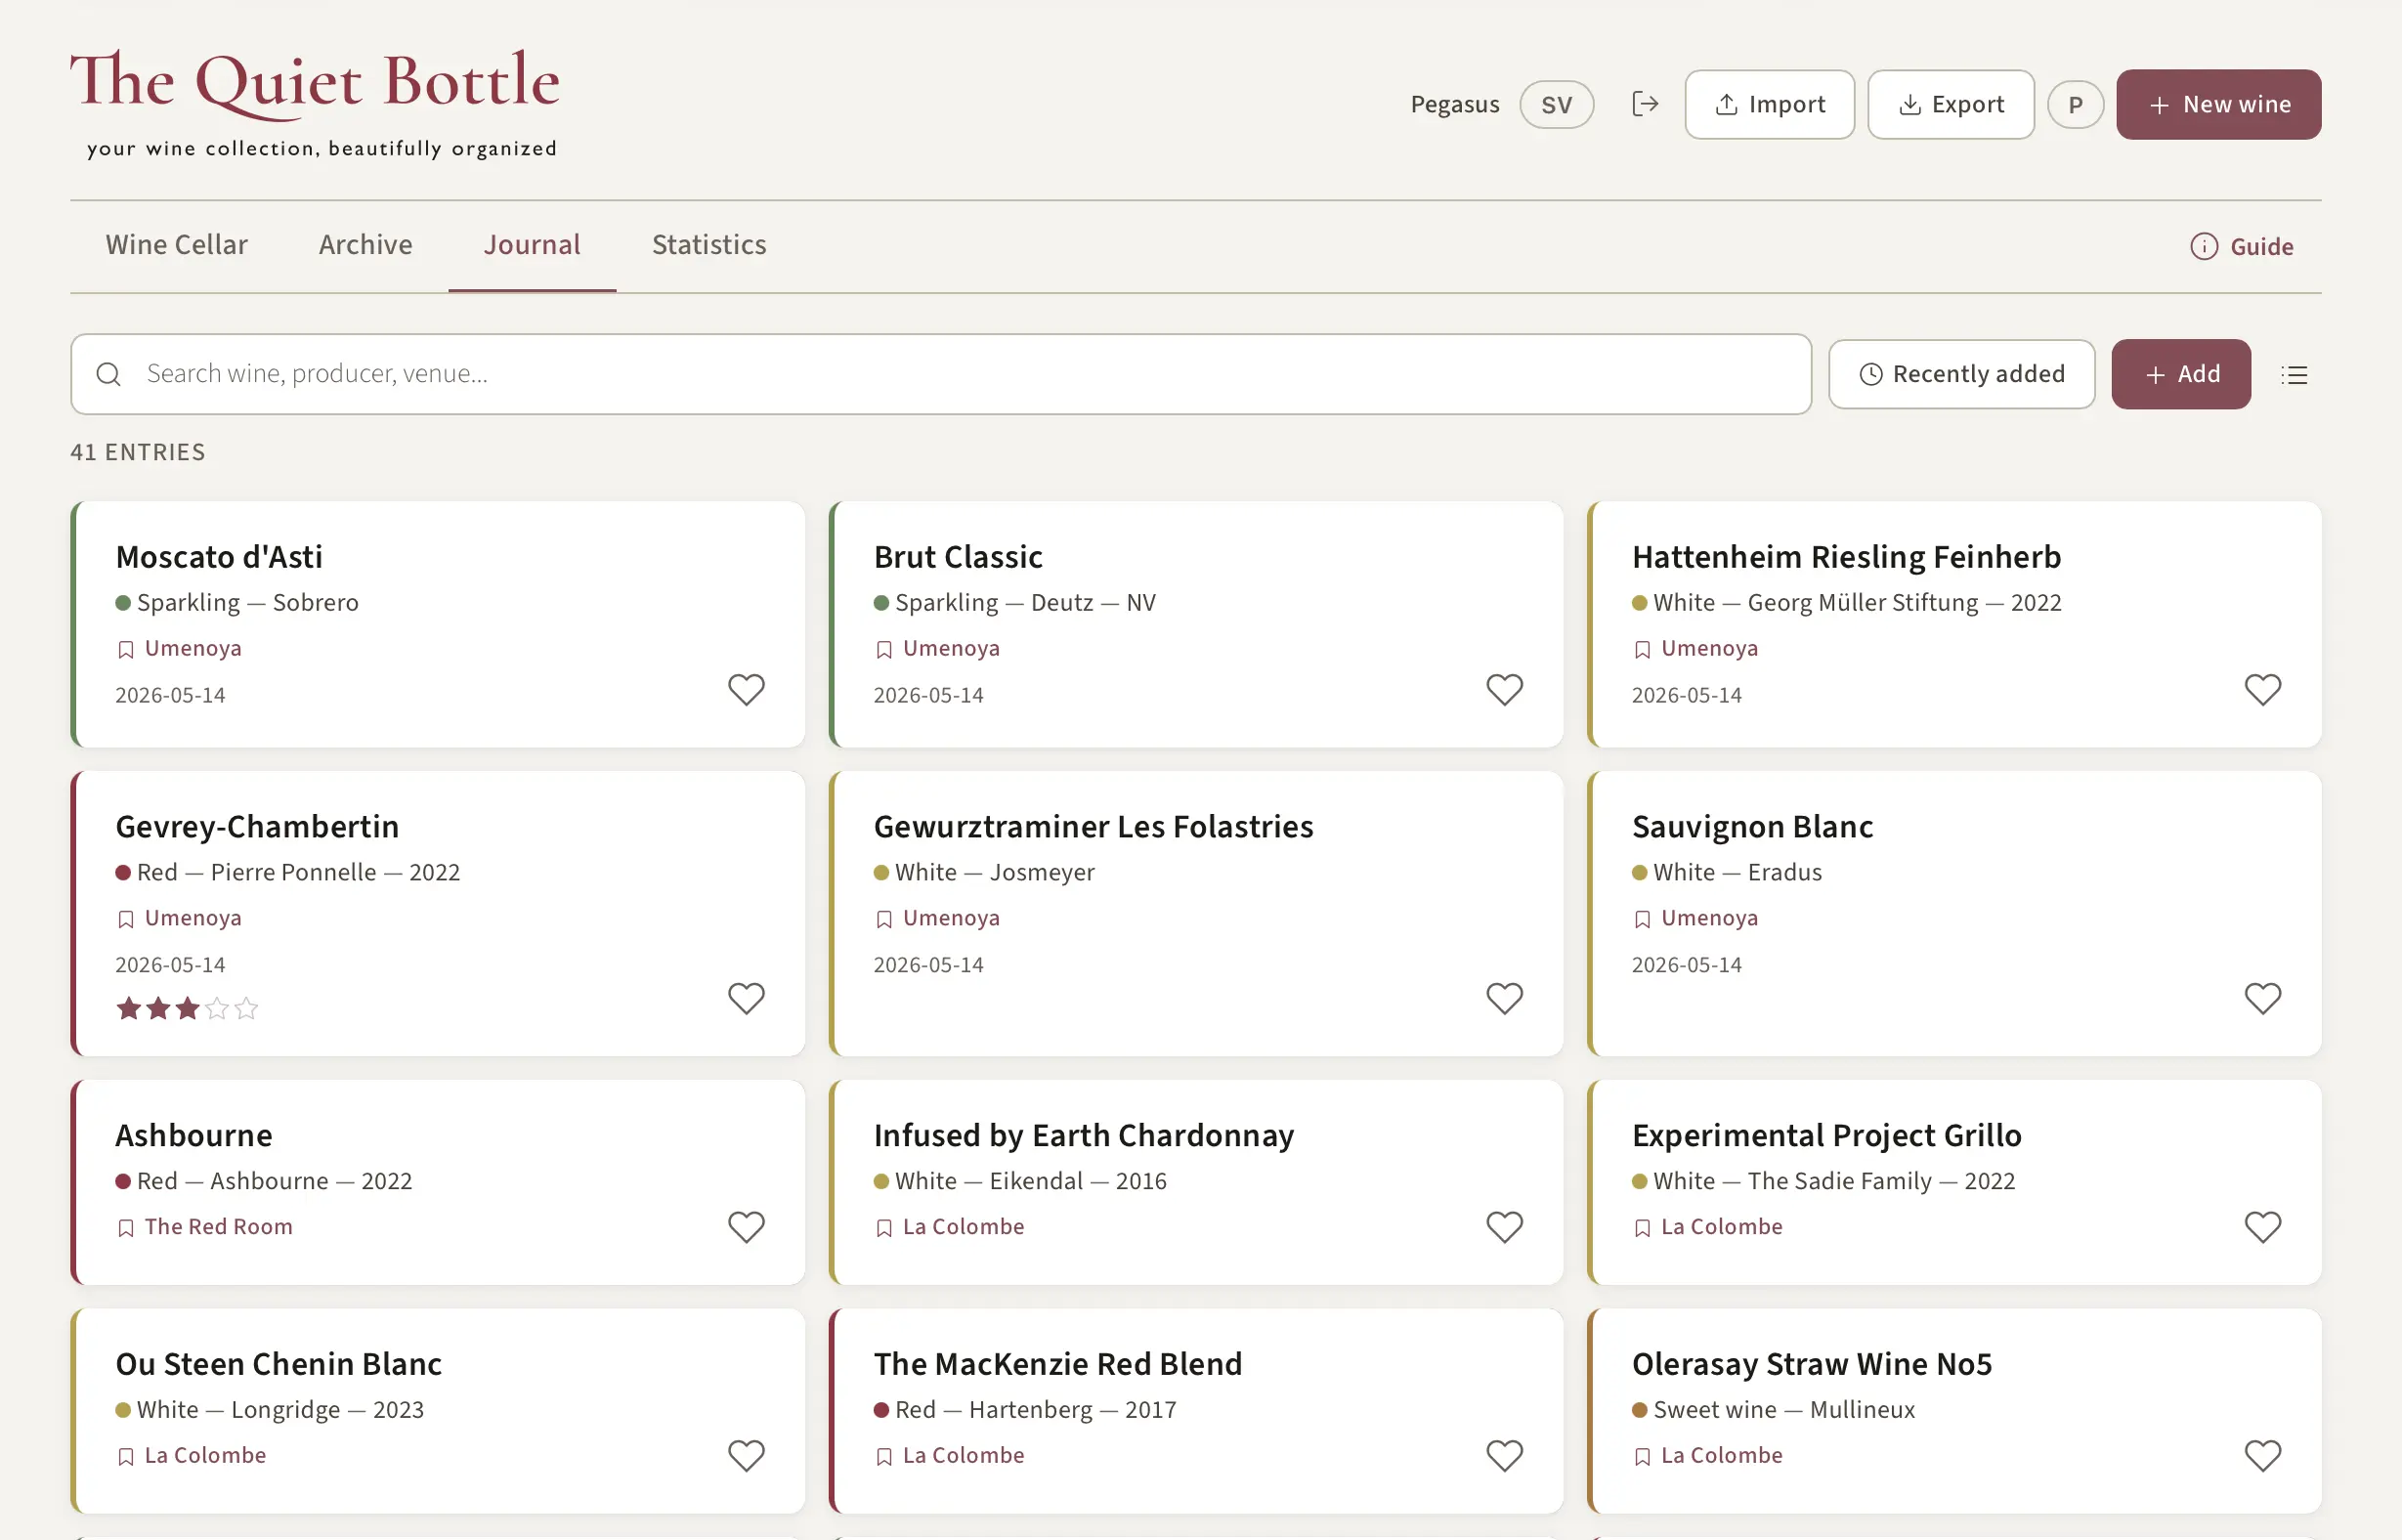Screen dimensions: 2402x1540
Task: Toggle heart on Ashbourne card
Action: (x=746, y=1227)
